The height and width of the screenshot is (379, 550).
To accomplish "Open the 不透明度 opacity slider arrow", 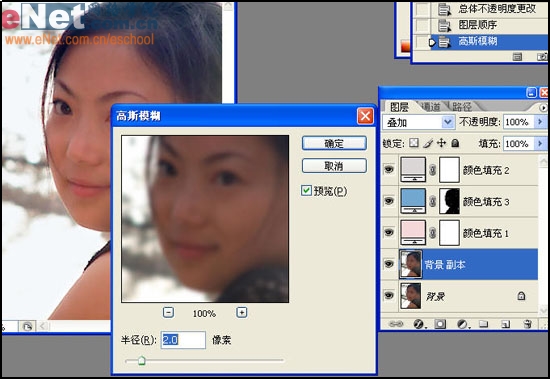I will coord(540,122).
